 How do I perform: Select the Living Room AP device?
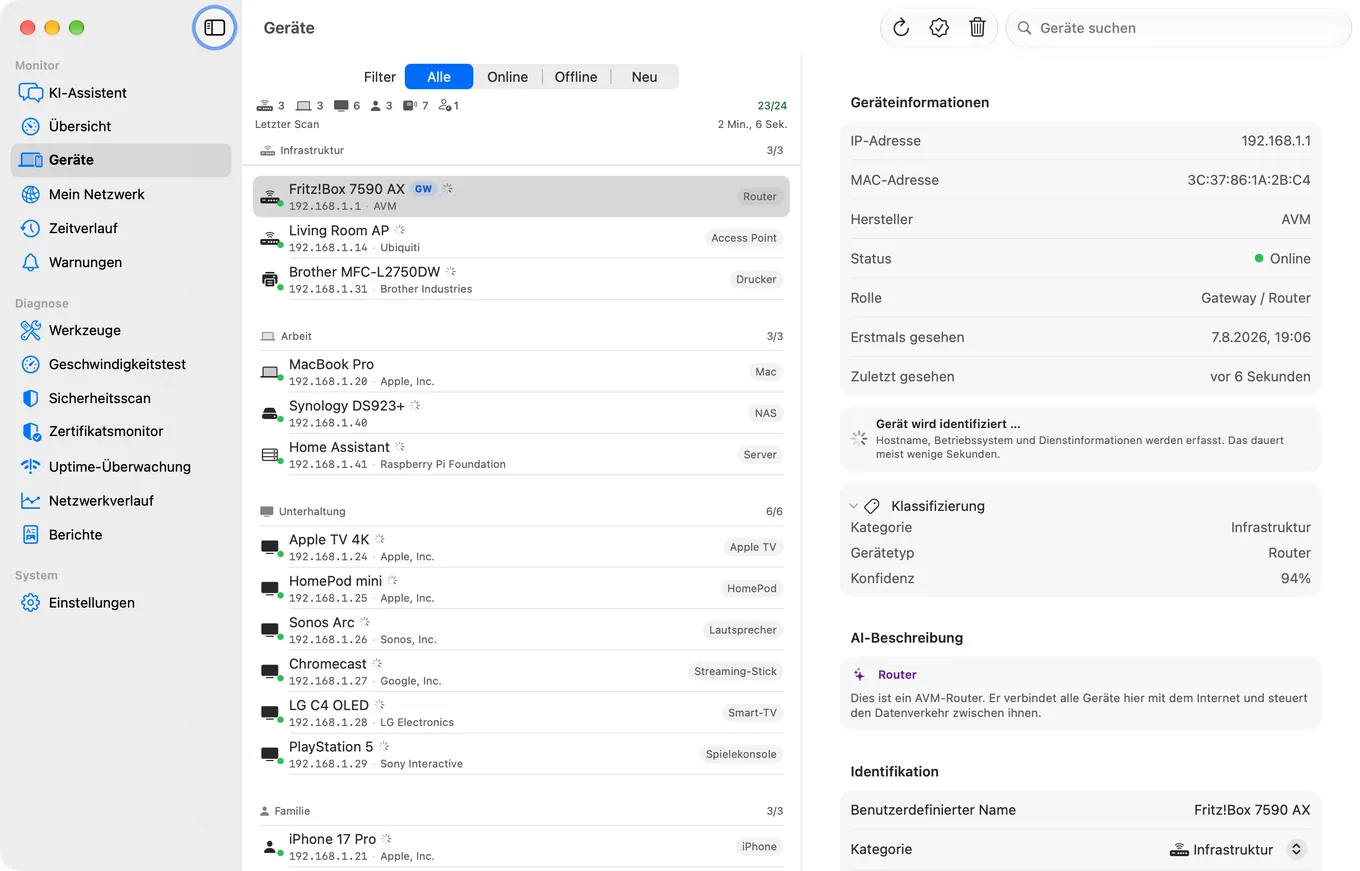coord(521,238)
